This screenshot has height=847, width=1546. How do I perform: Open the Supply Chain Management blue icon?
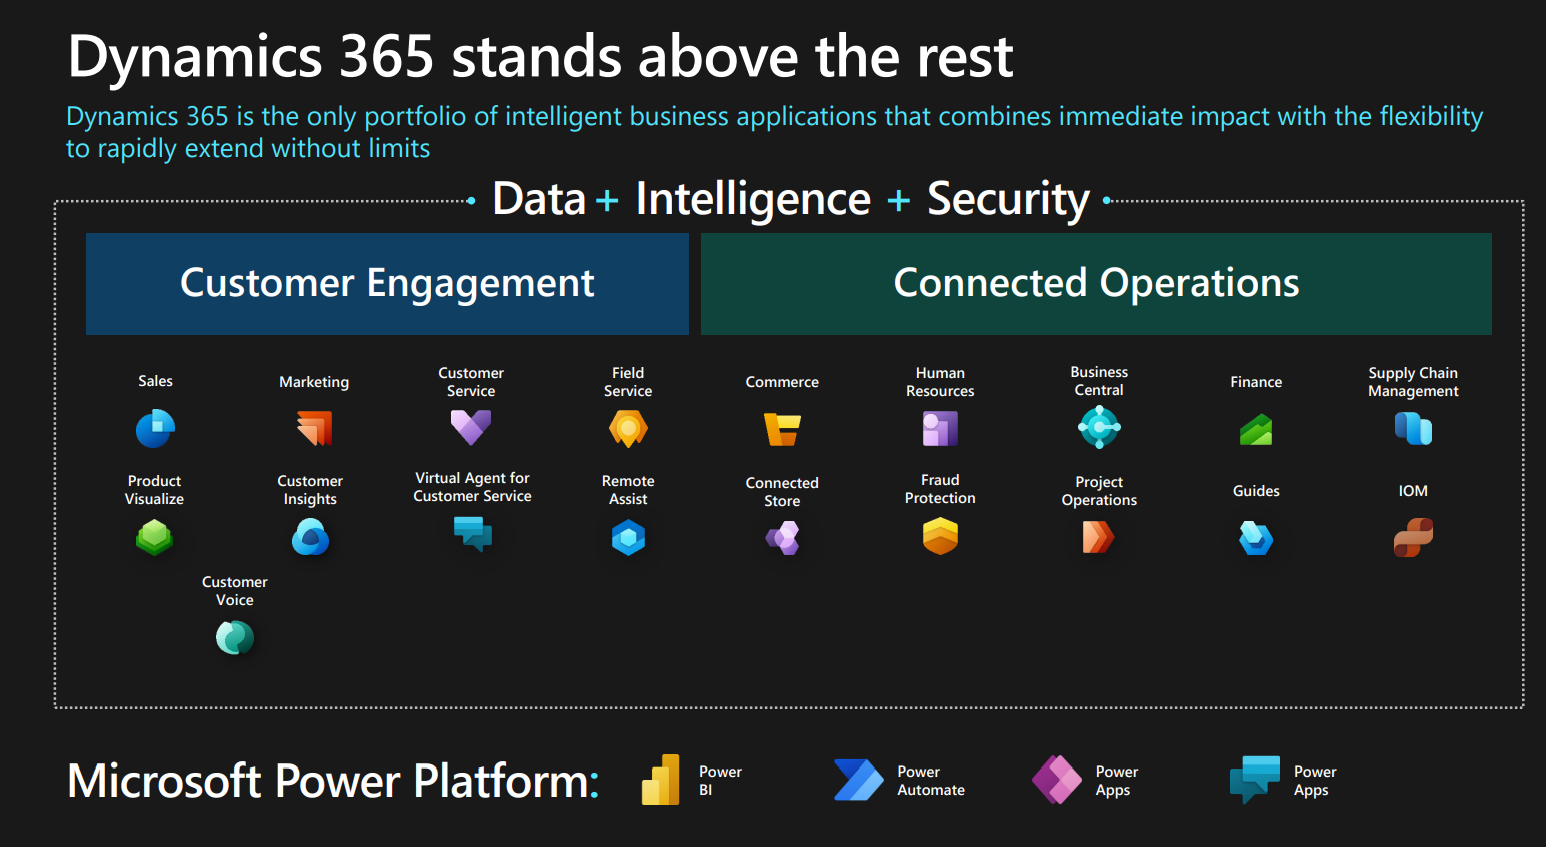pos(1413,429)
